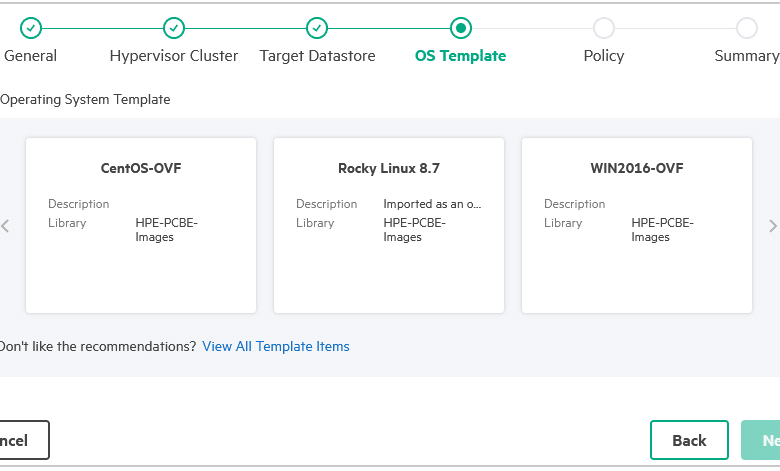Click the WIN2016-OVF title text
Image resolution: width=780 pixels, height=471 pixels.
pos(637,168)
